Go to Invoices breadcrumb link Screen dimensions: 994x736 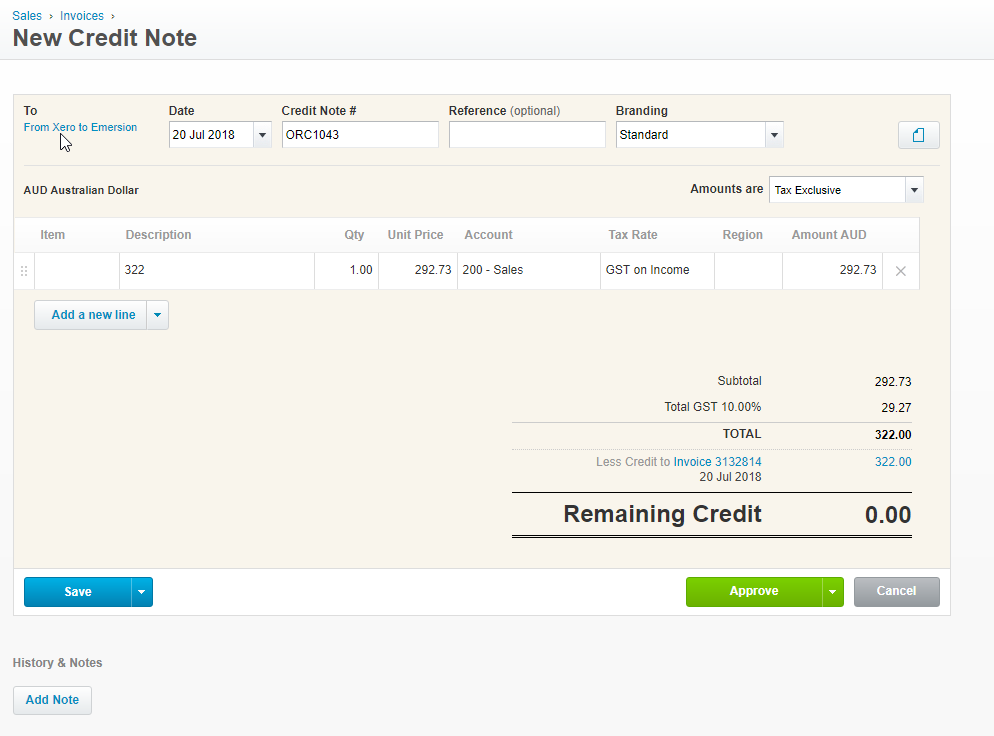(x=82, y=16)
